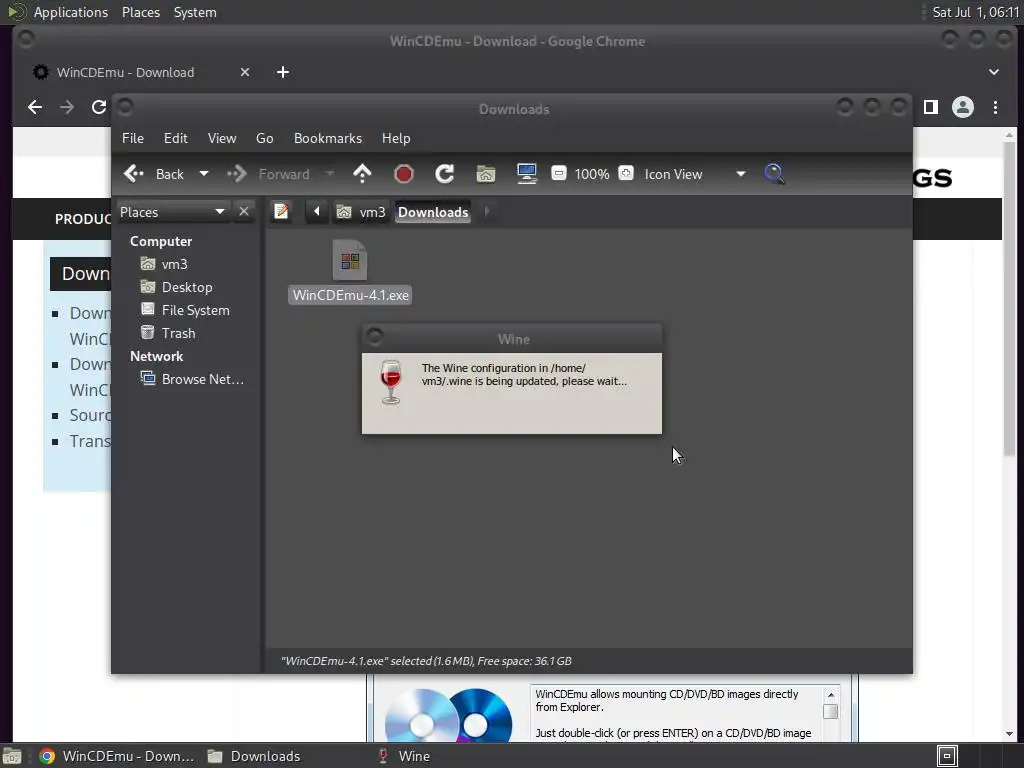Open the Applications menu in top panel

click(x=71, y=12)
